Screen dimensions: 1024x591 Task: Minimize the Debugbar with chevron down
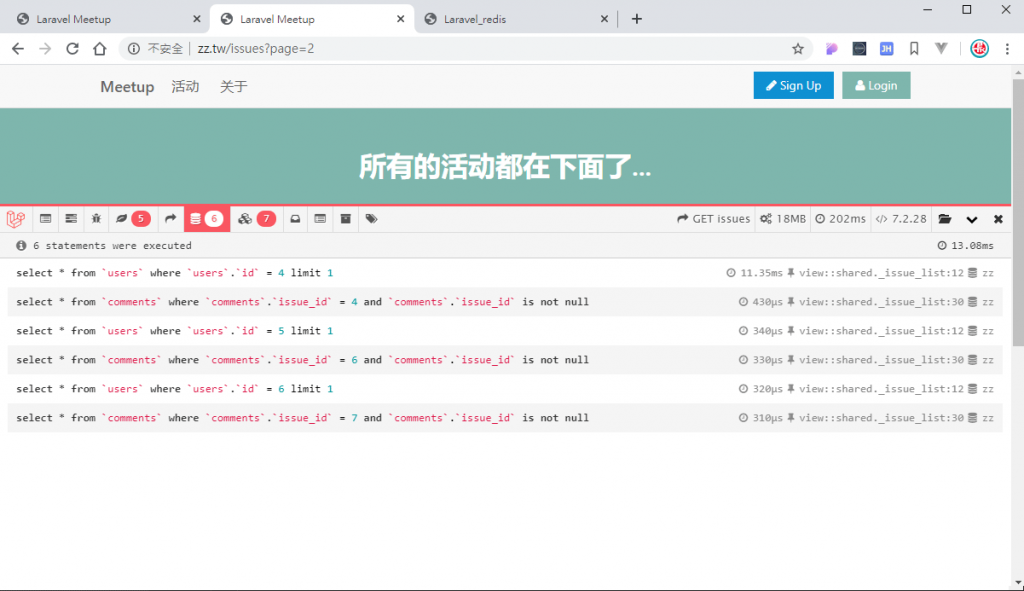click(x=972, y=219)
